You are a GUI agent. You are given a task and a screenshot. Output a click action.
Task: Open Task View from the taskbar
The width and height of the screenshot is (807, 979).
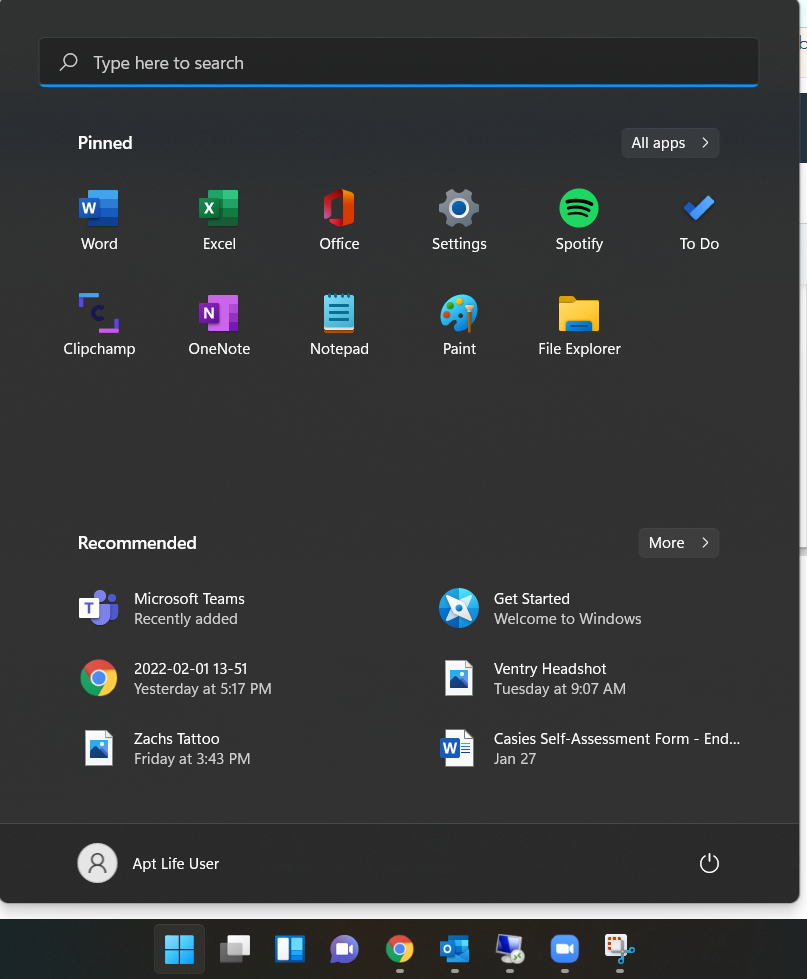[x=235, y=949]
